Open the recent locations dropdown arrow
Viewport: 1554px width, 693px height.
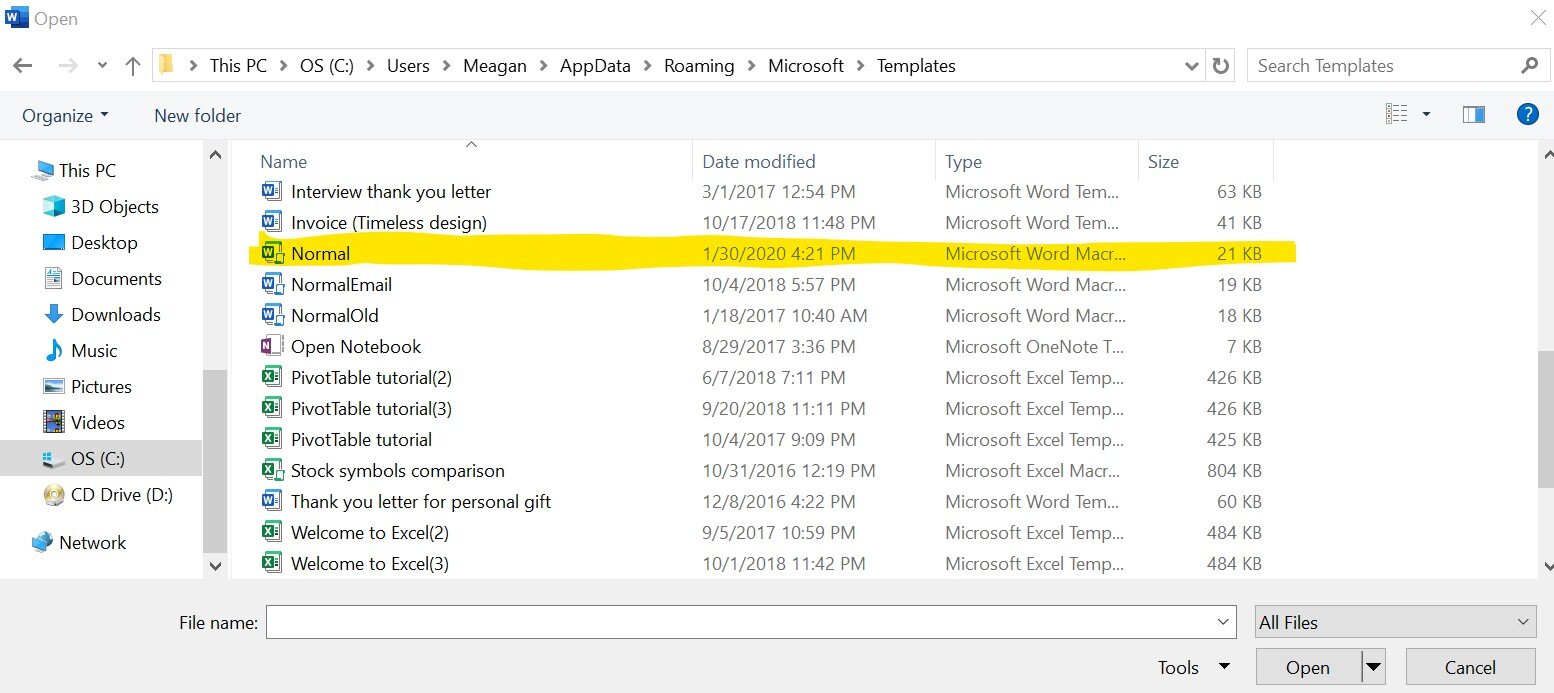[102, 67]
